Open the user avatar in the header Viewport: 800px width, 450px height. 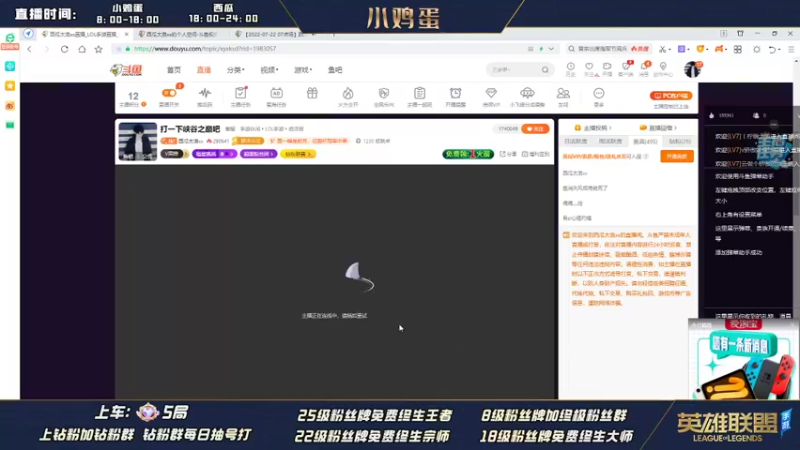click(692, 69)
